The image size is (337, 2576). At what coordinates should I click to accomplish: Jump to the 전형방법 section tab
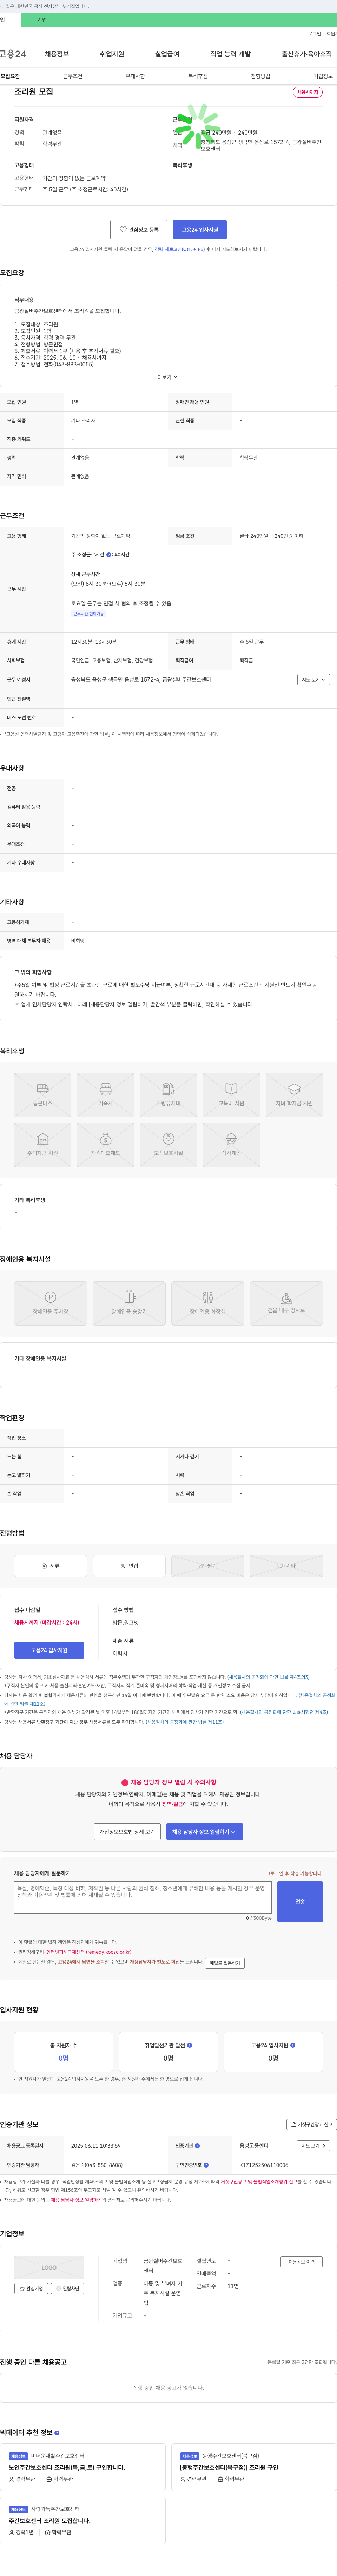(260, 76)
